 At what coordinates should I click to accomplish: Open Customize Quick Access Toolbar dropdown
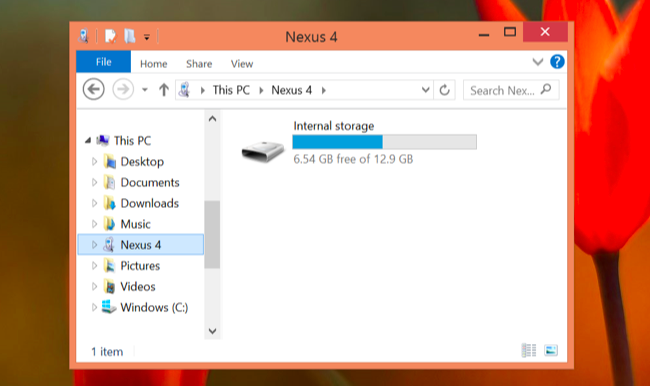147,37
